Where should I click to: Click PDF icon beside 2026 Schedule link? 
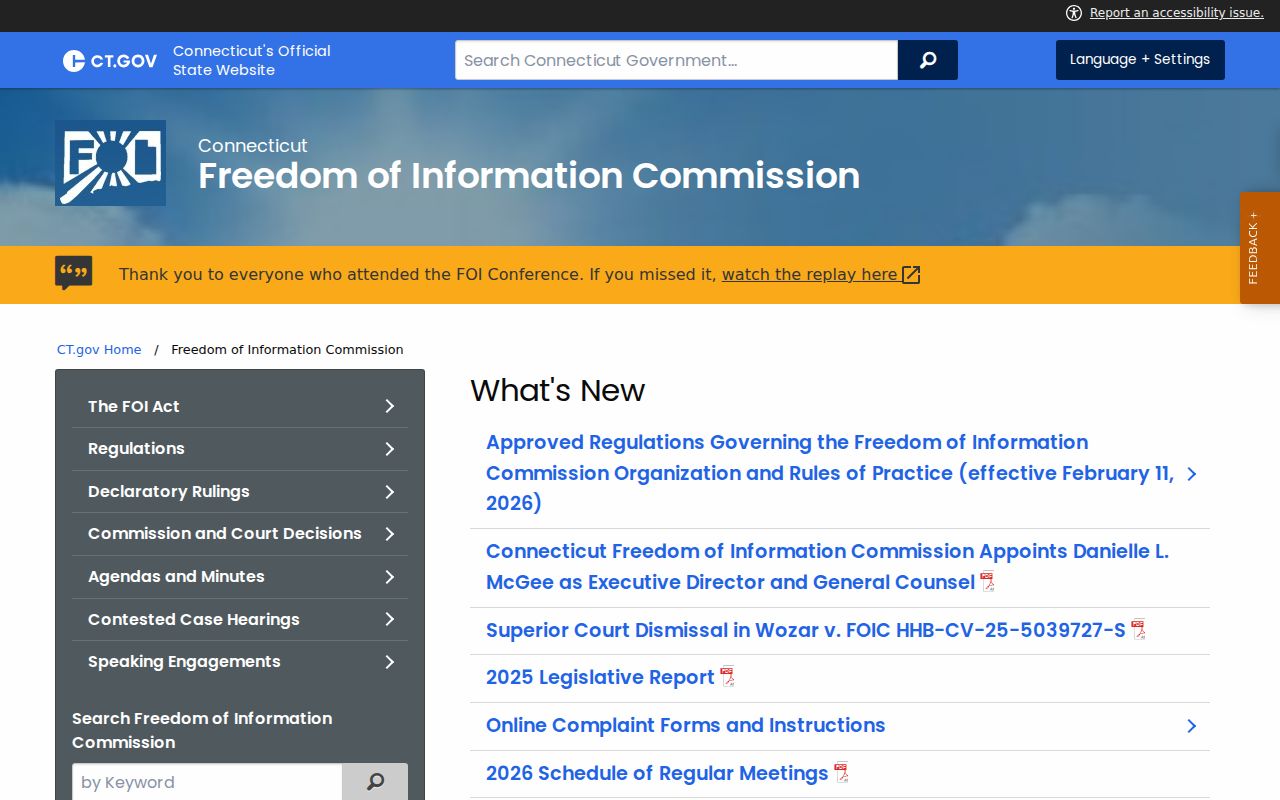[841, 773]
